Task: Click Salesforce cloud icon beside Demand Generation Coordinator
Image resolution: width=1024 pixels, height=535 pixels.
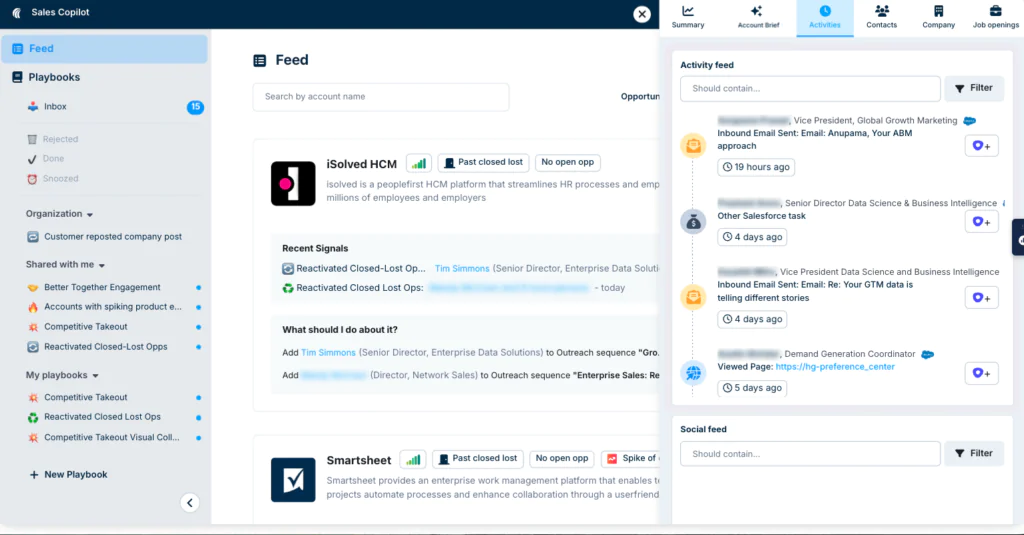Action: pyautogui.click(x=927, y=355)
